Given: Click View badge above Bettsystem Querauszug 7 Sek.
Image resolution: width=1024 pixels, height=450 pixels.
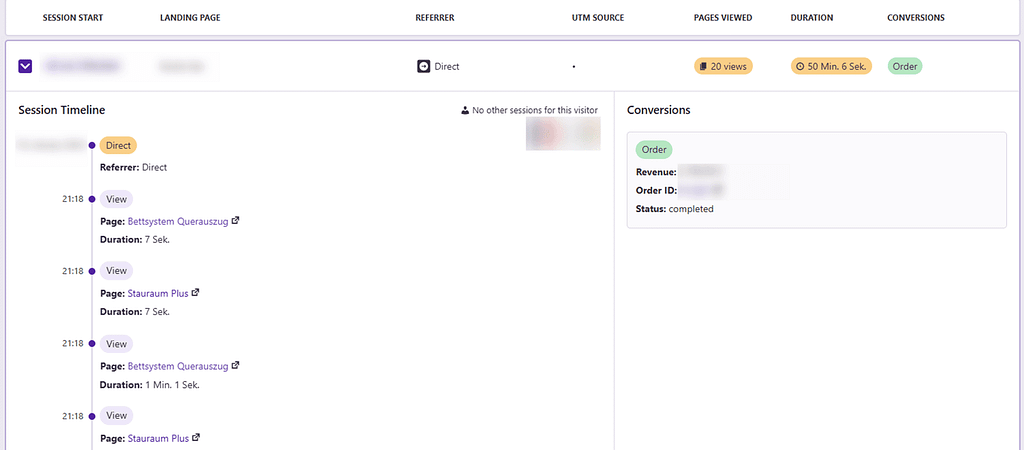Looking at the screenshot, I should pyautogui.click(x=116, y=199).
